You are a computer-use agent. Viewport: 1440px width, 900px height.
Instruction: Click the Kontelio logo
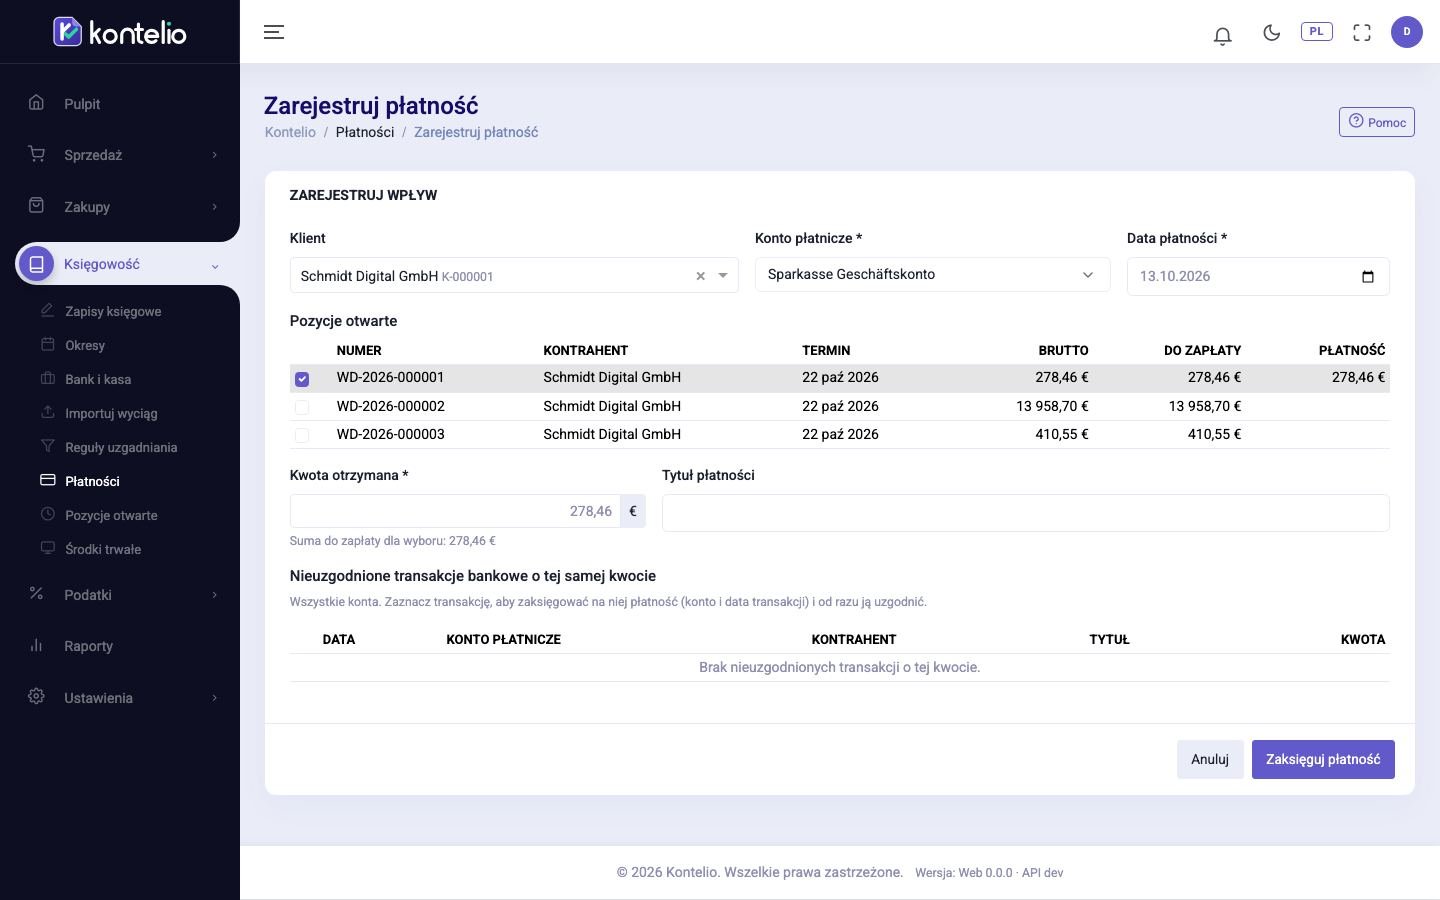120,32
